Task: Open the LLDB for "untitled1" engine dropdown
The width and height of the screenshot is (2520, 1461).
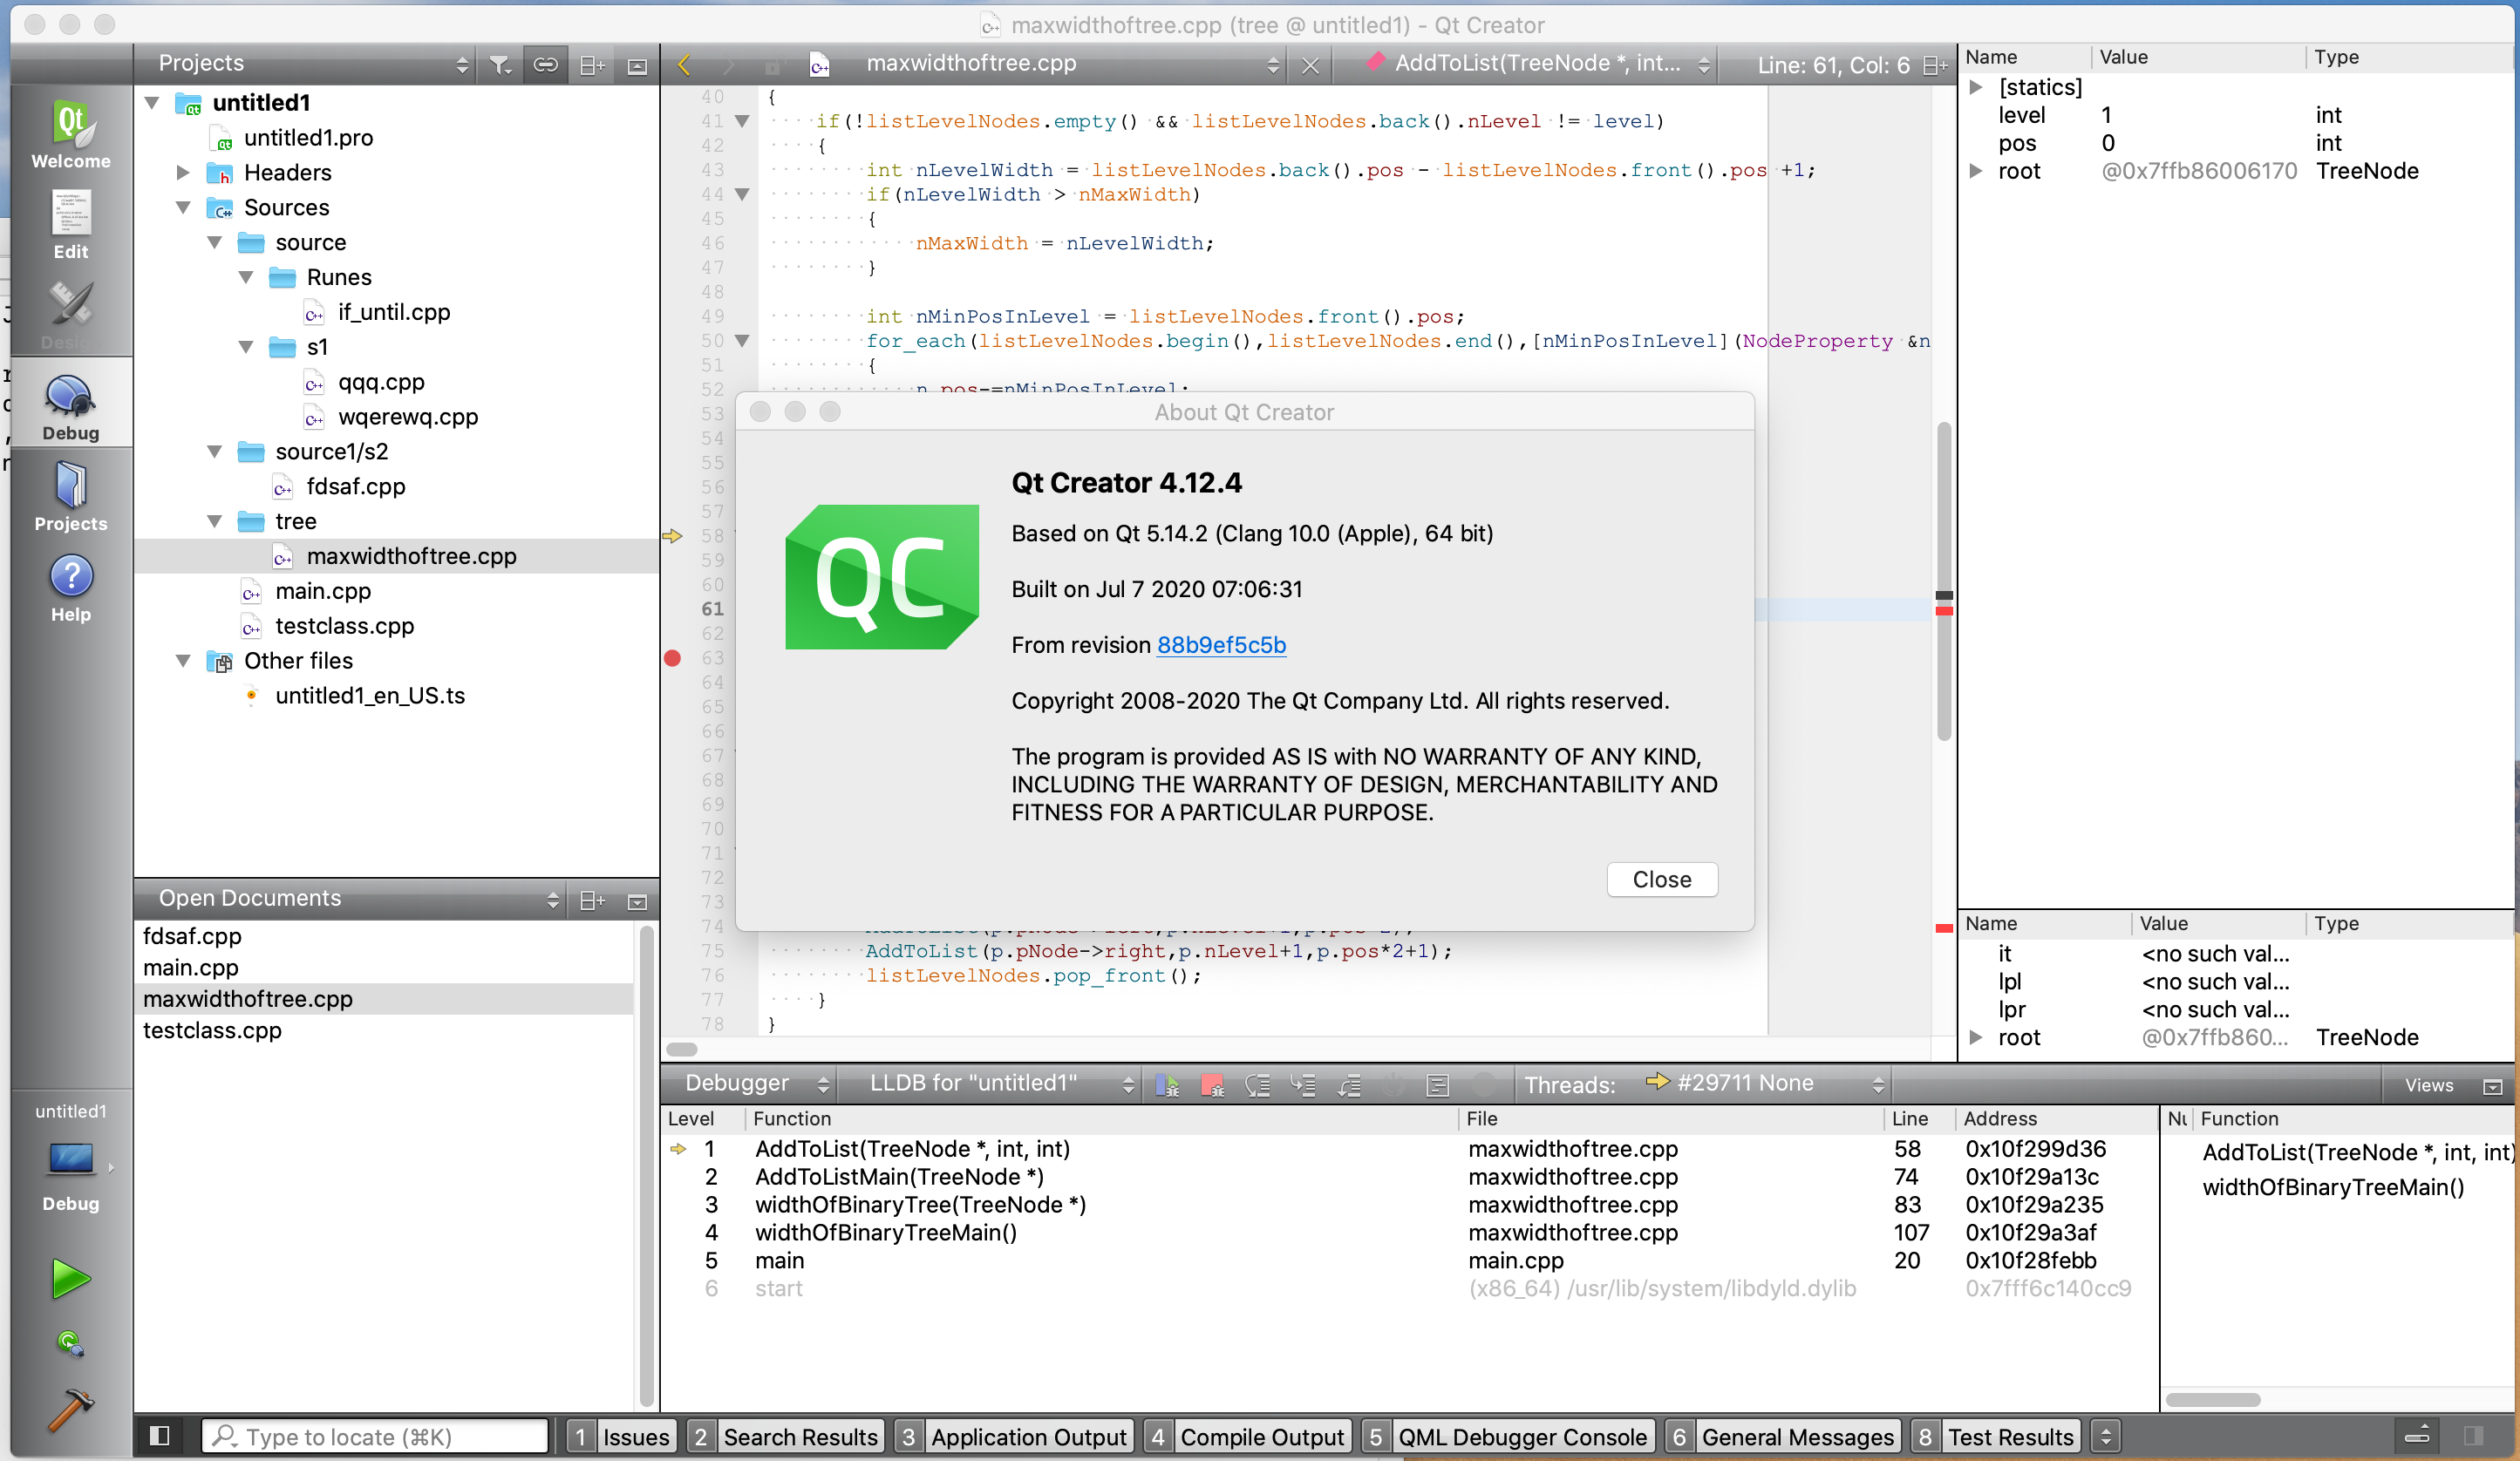Action: click(x=1002, y=1084)
